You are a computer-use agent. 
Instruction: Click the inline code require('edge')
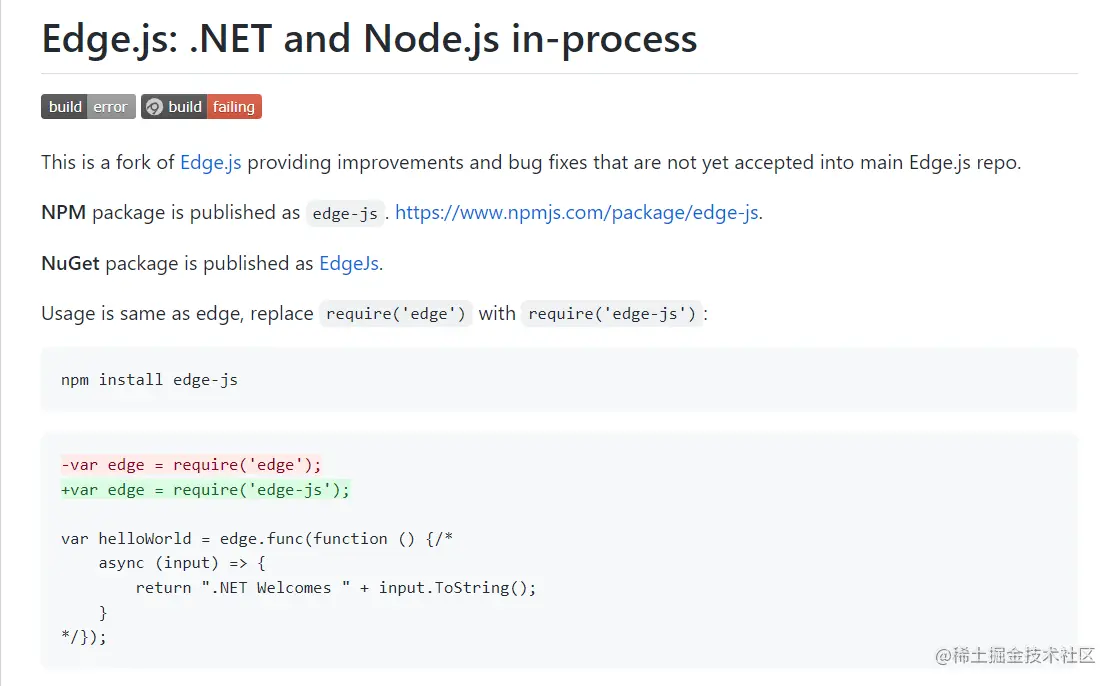coord(396,314)
